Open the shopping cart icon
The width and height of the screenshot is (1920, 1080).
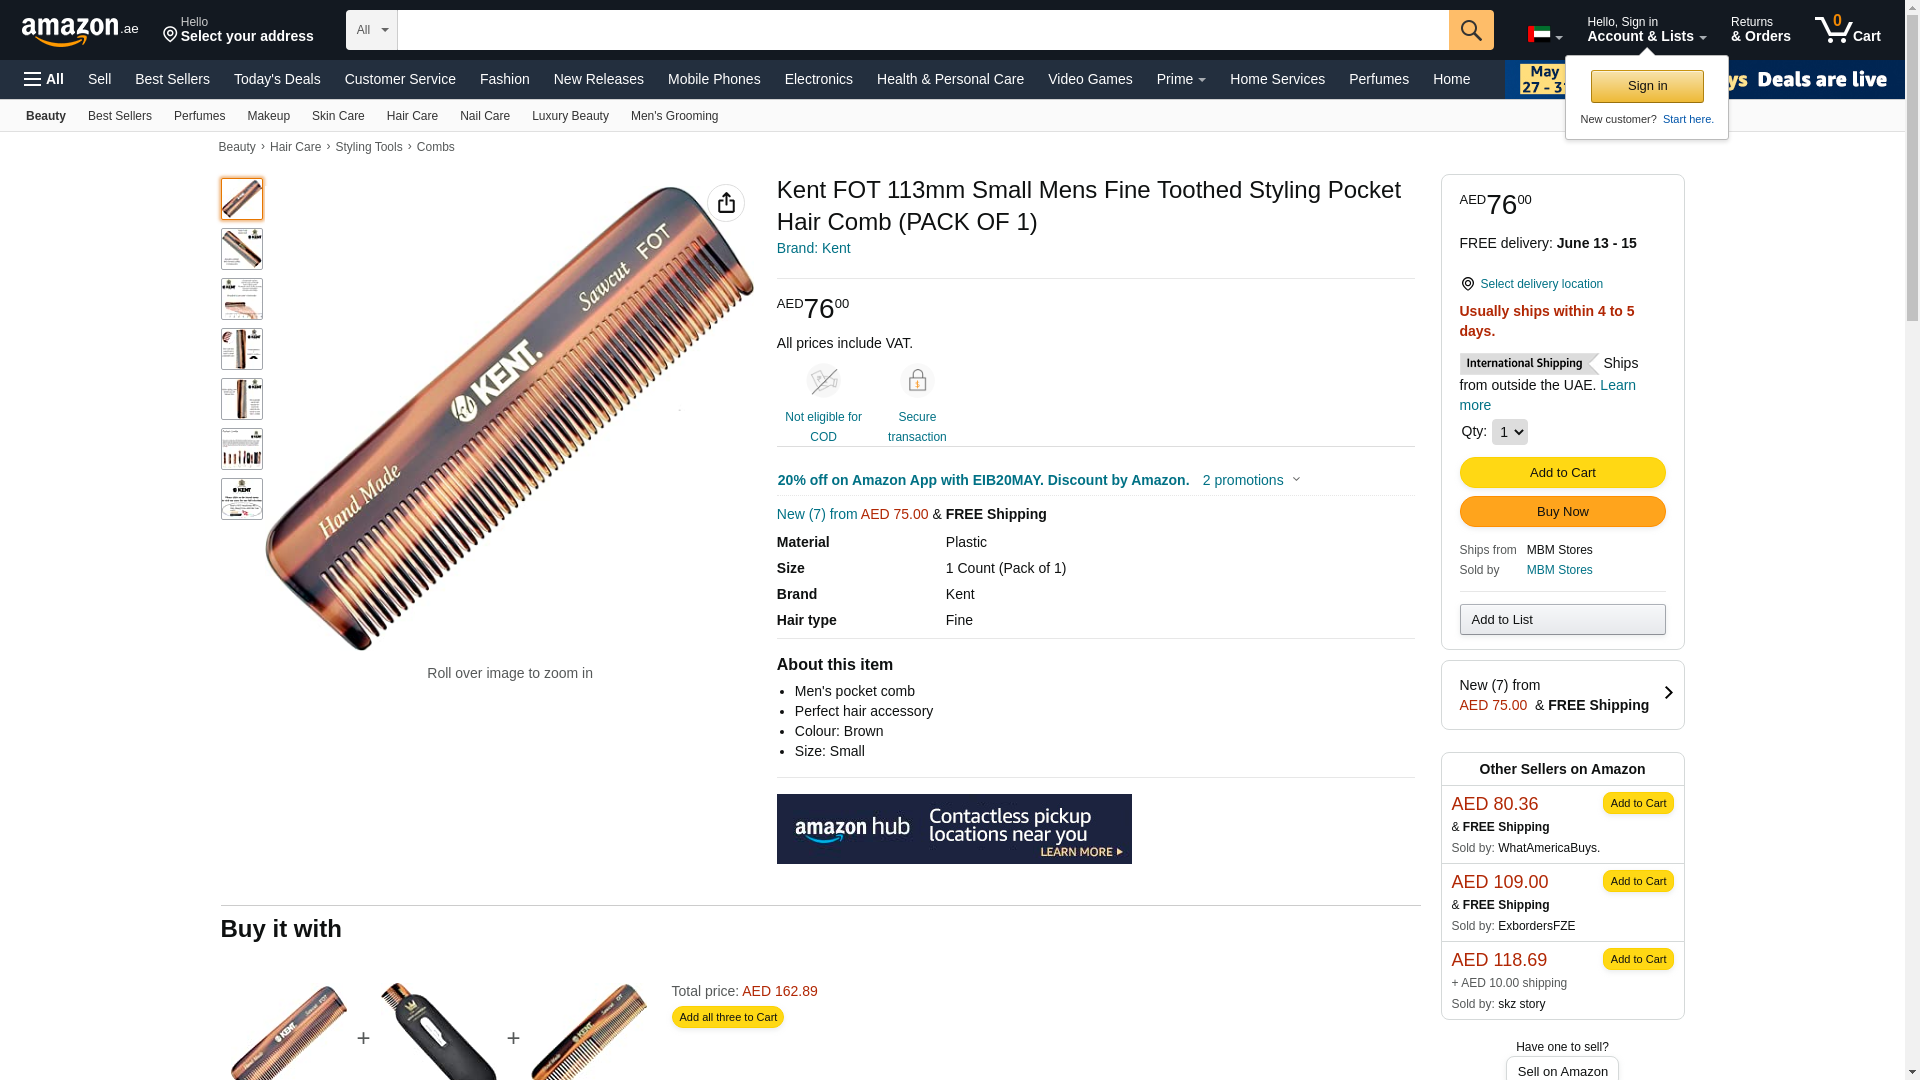[x=1847, y=30]
